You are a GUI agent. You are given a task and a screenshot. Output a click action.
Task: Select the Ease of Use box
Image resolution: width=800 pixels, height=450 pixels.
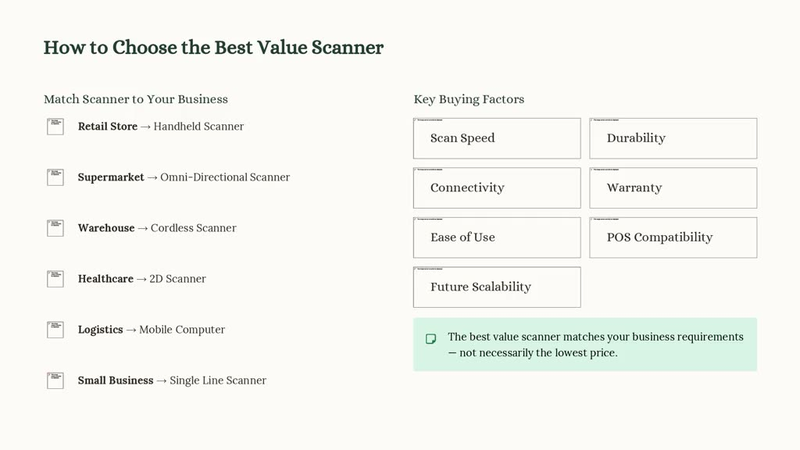pyautogui.click(x=497, y=237)
